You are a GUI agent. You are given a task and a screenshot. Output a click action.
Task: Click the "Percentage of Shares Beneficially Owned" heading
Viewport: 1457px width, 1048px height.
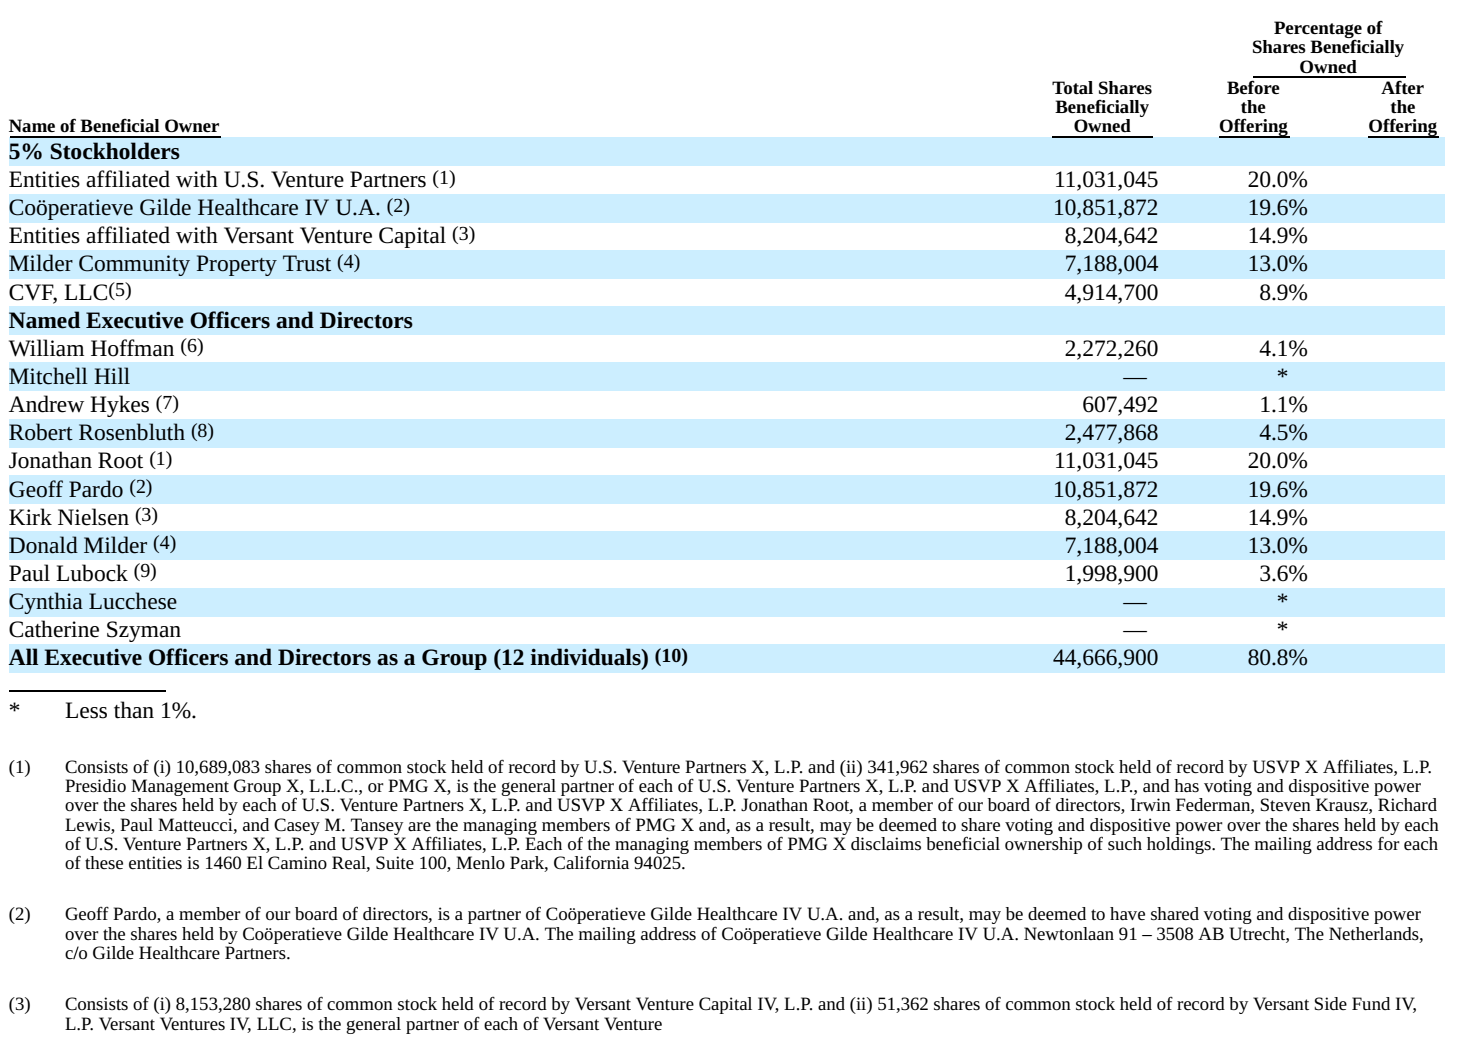[x=1328, y=47]
